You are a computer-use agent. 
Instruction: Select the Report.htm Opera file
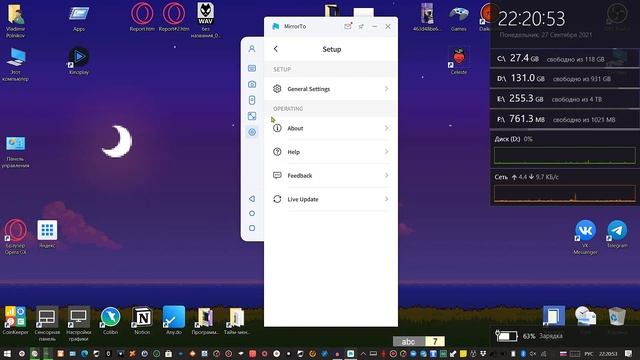point(142,17)
